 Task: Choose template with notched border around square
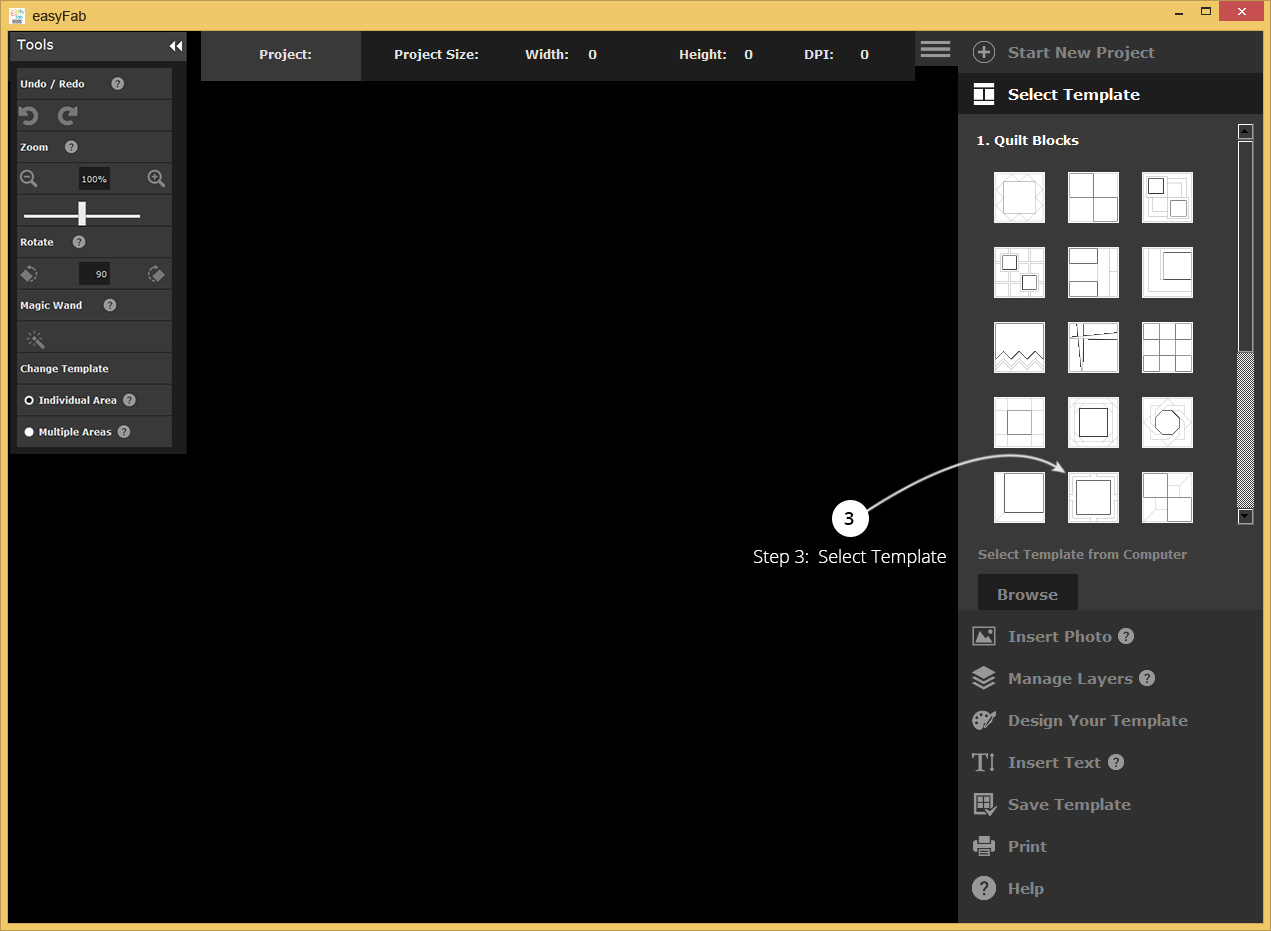tap(1093, 497)
